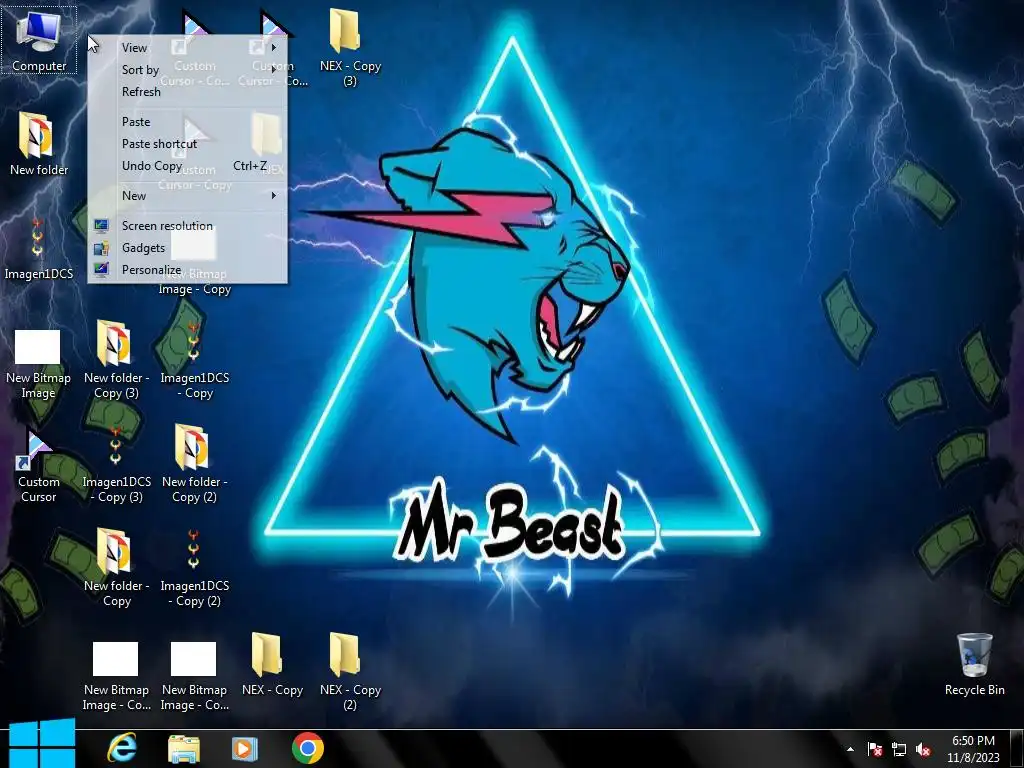Select the New folder desktop icon
Viewport: 1024px width, 768px height.
click(x=39, y=144)
